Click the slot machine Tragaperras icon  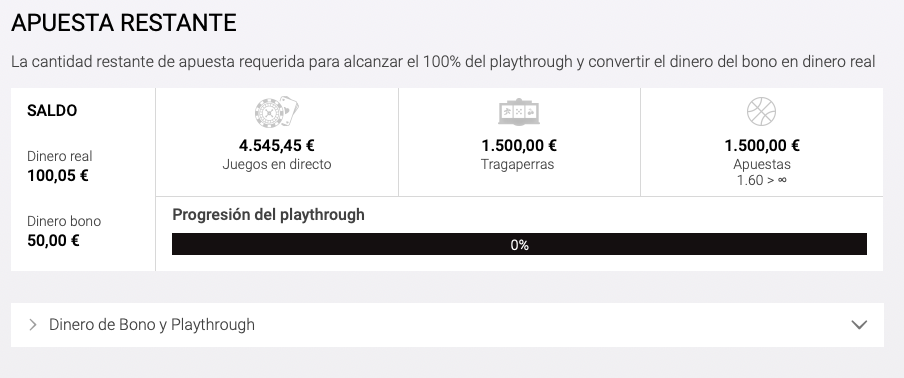point(519,112)
